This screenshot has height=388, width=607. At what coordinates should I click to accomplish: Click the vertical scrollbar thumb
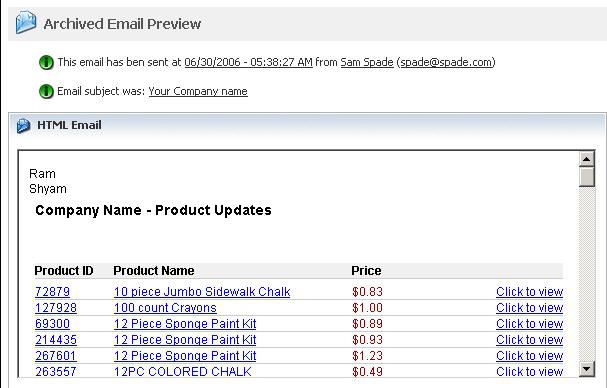[586, 177]
